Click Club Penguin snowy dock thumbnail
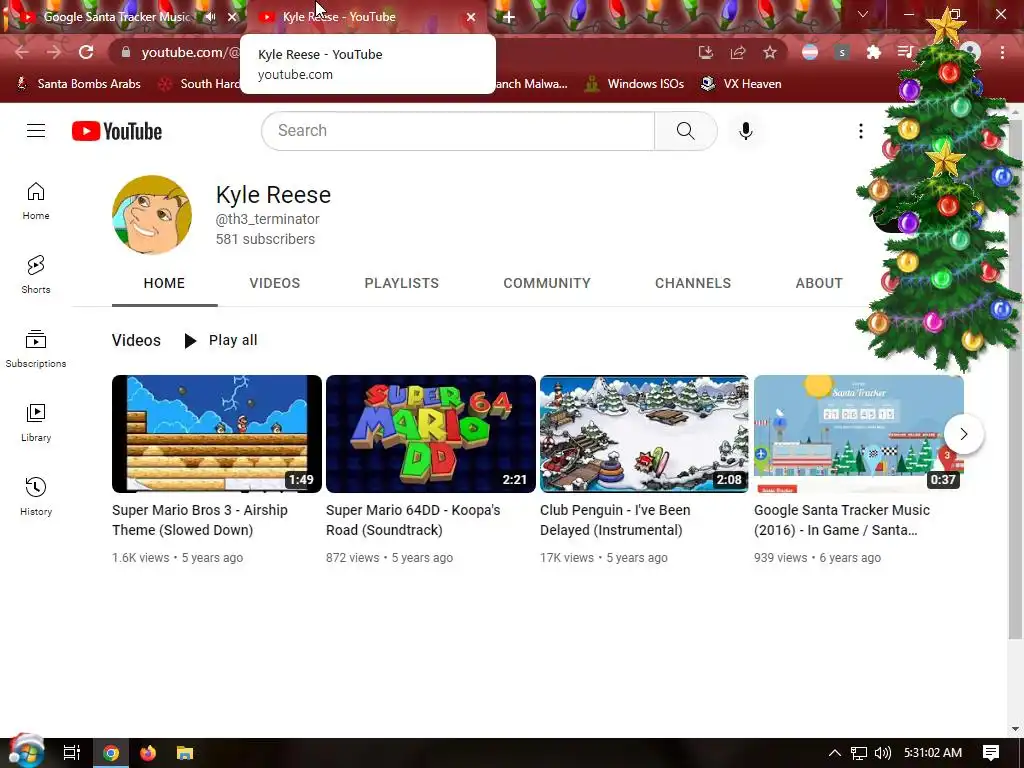The width and height of the screenshot is (1024, 768). tap(645, 434)
